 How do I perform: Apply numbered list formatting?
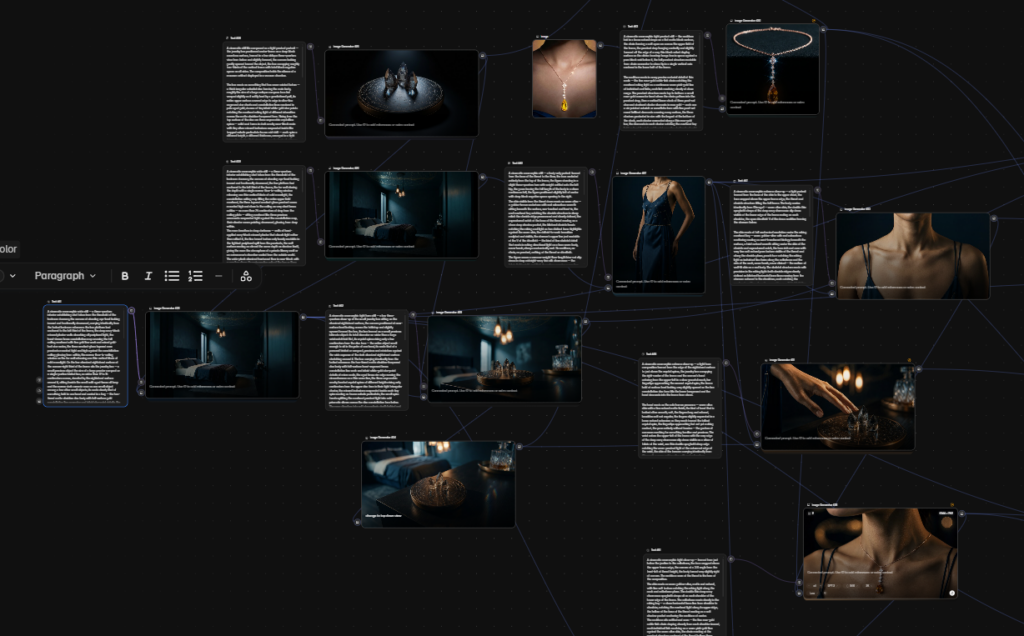tap(195, 276)
